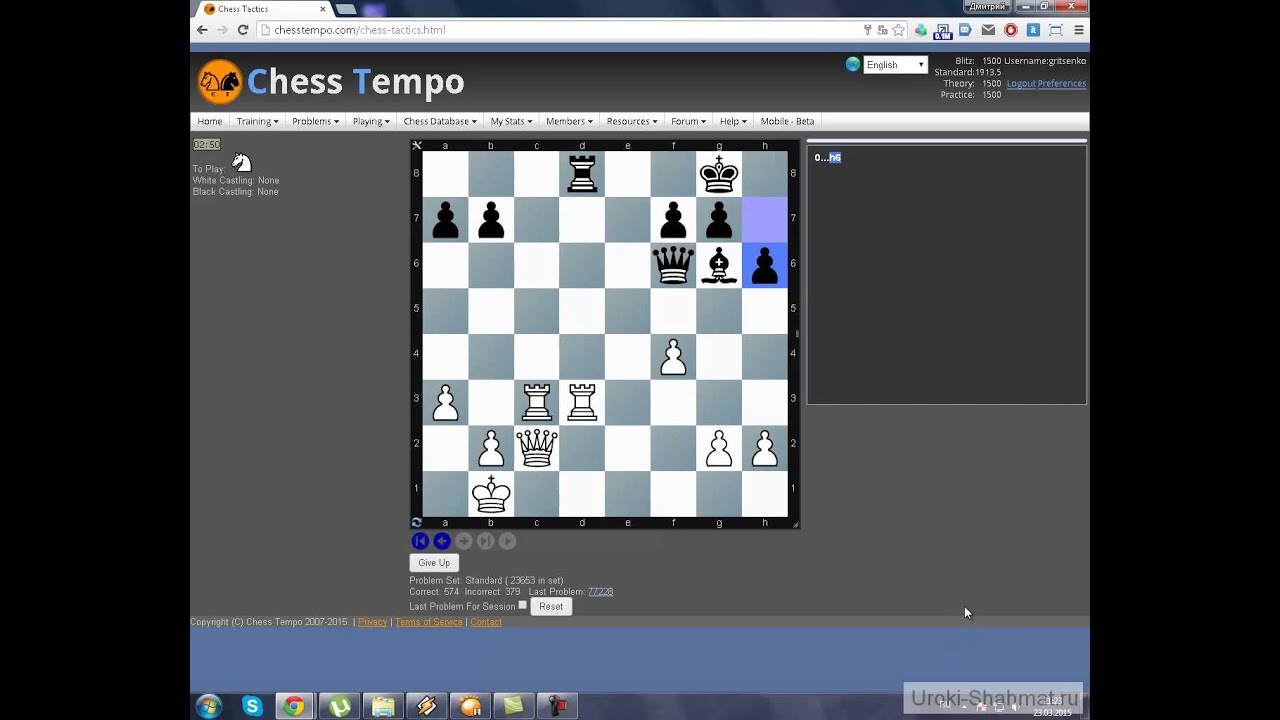Select the white pawn on a3
1280x720 pixels.
(446, 402)
